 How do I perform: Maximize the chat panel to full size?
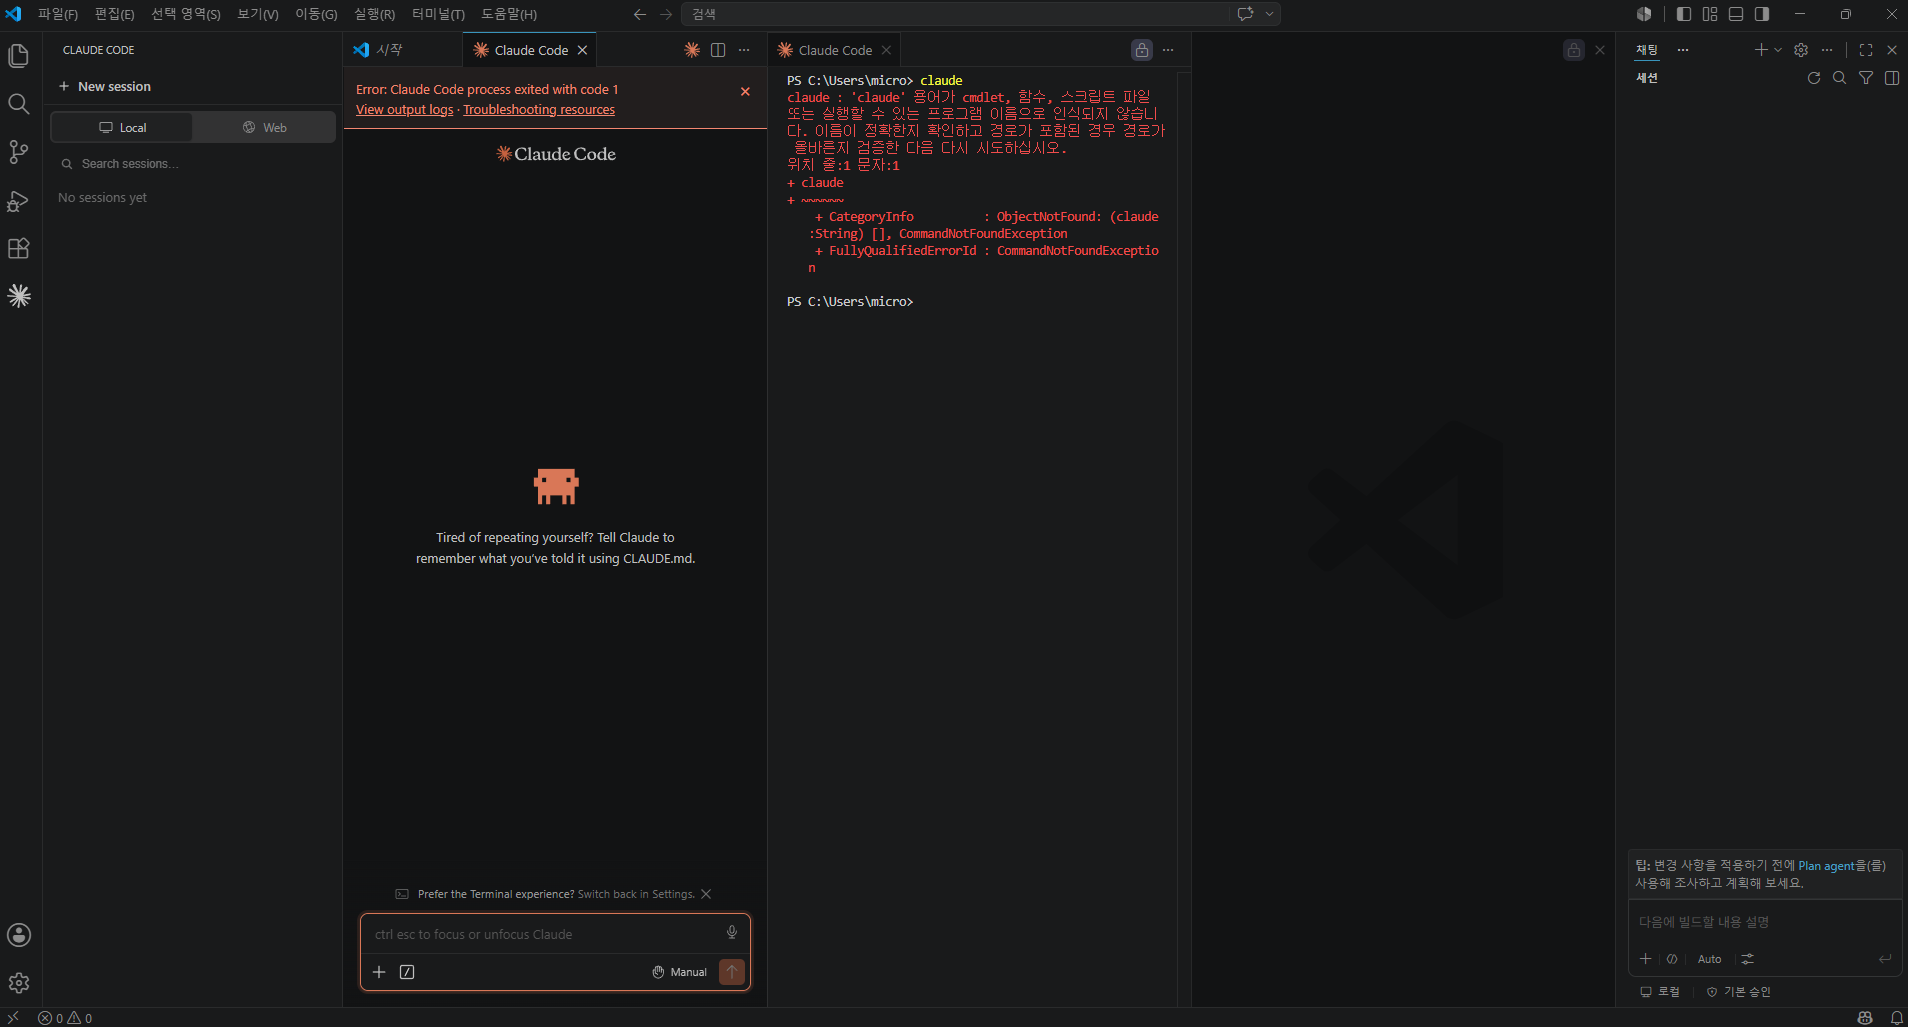click(1866, 50)
